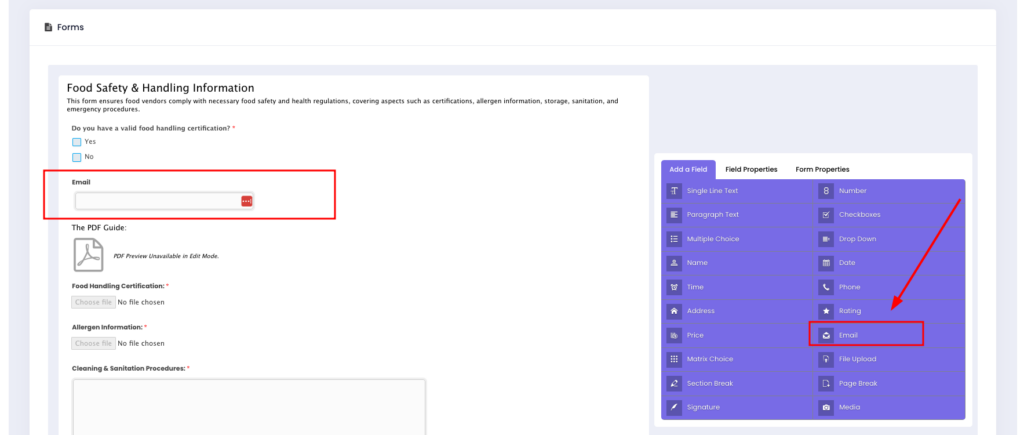Image resolution: width=1024 pixels, height=435 pixels.
Task: Click the Single Line Text field icon
Action: point(675,191)
